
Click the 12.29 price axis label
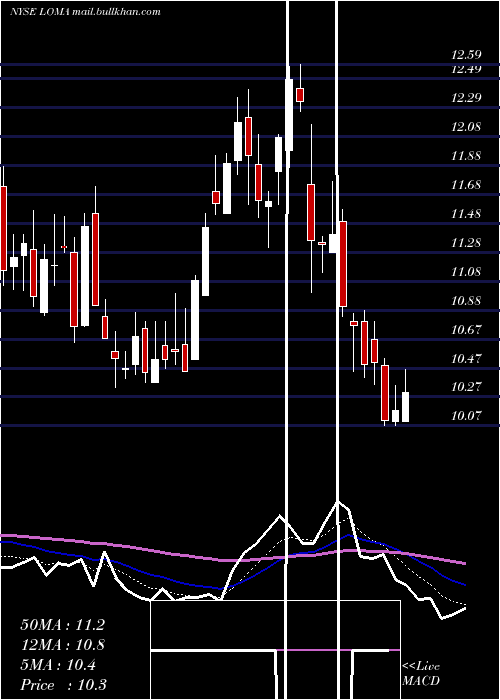click(x=466, y=97)
